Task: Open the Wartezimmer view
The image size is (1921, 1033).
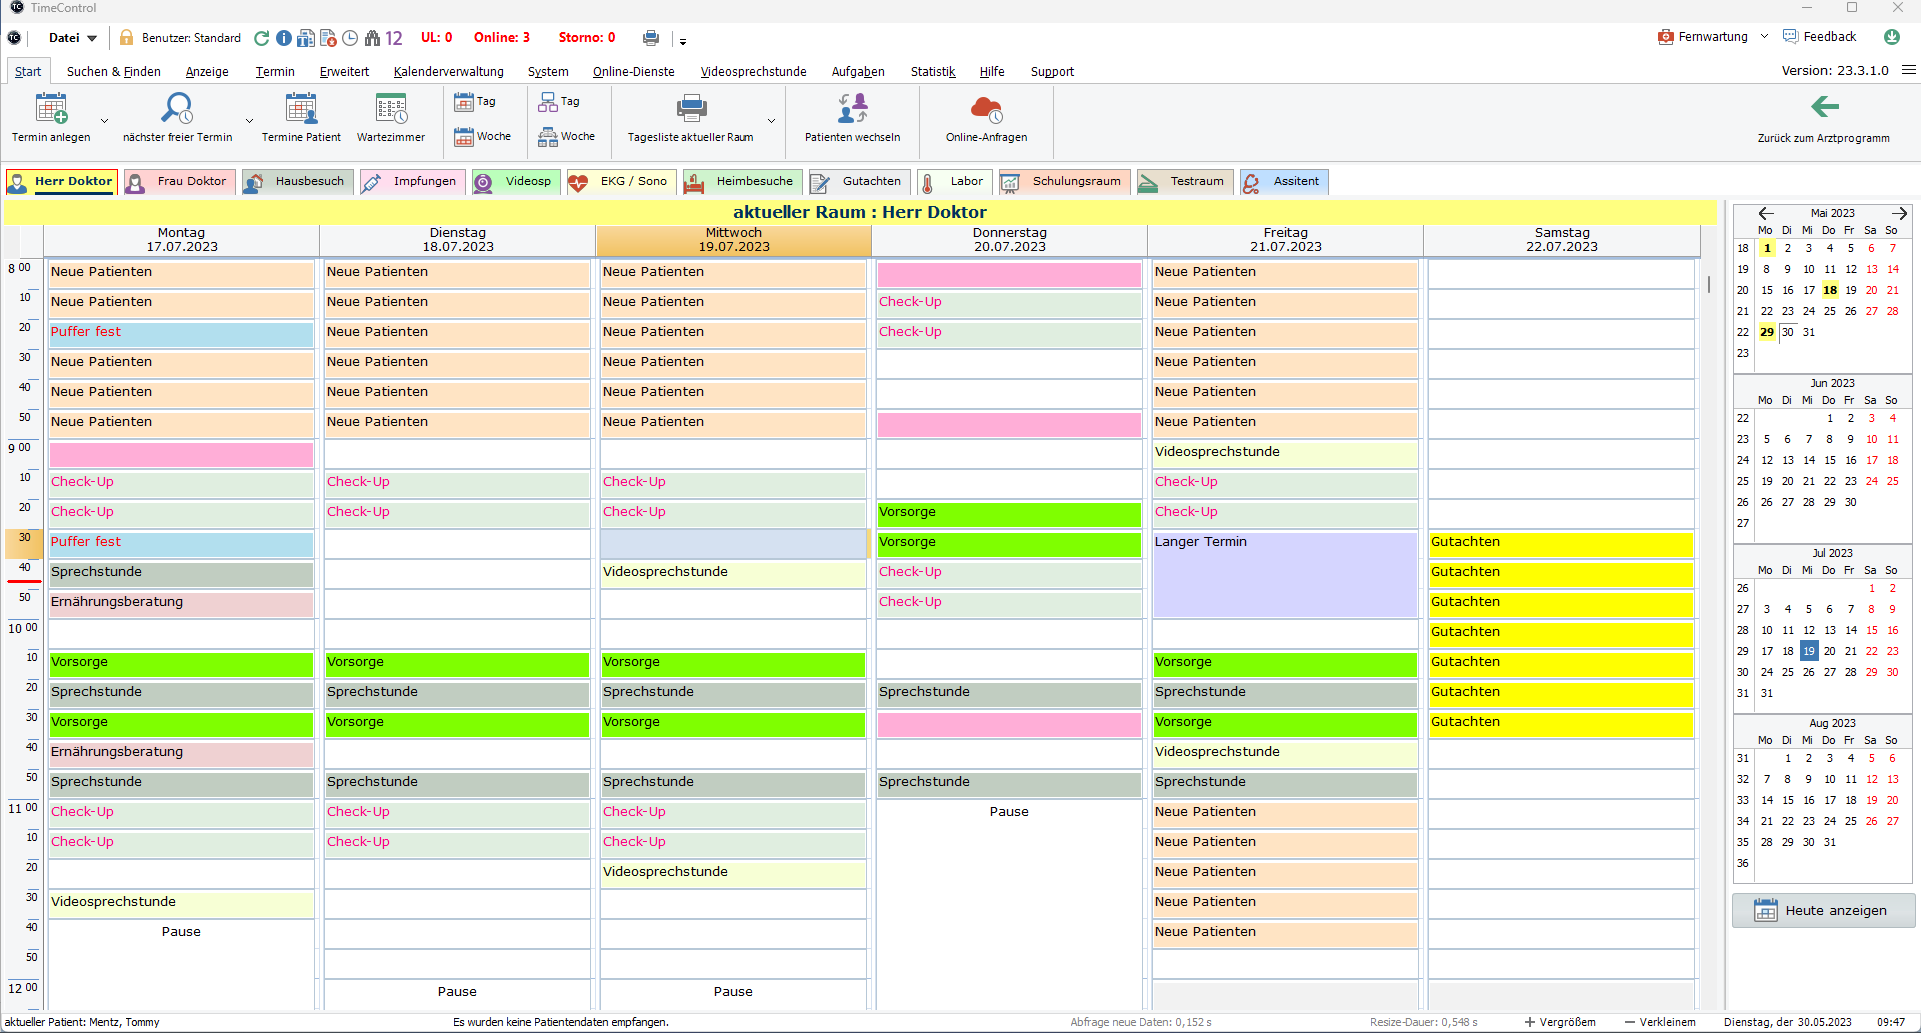Action: (390, 108)
